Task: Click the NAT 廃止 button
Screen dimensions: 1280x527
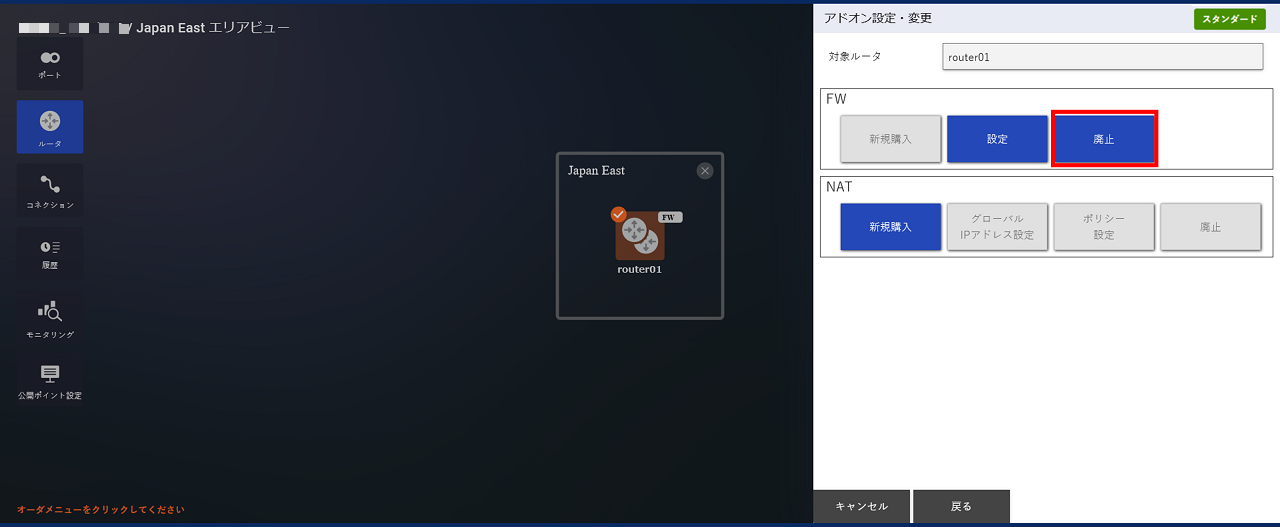Action: point(1210,227)
